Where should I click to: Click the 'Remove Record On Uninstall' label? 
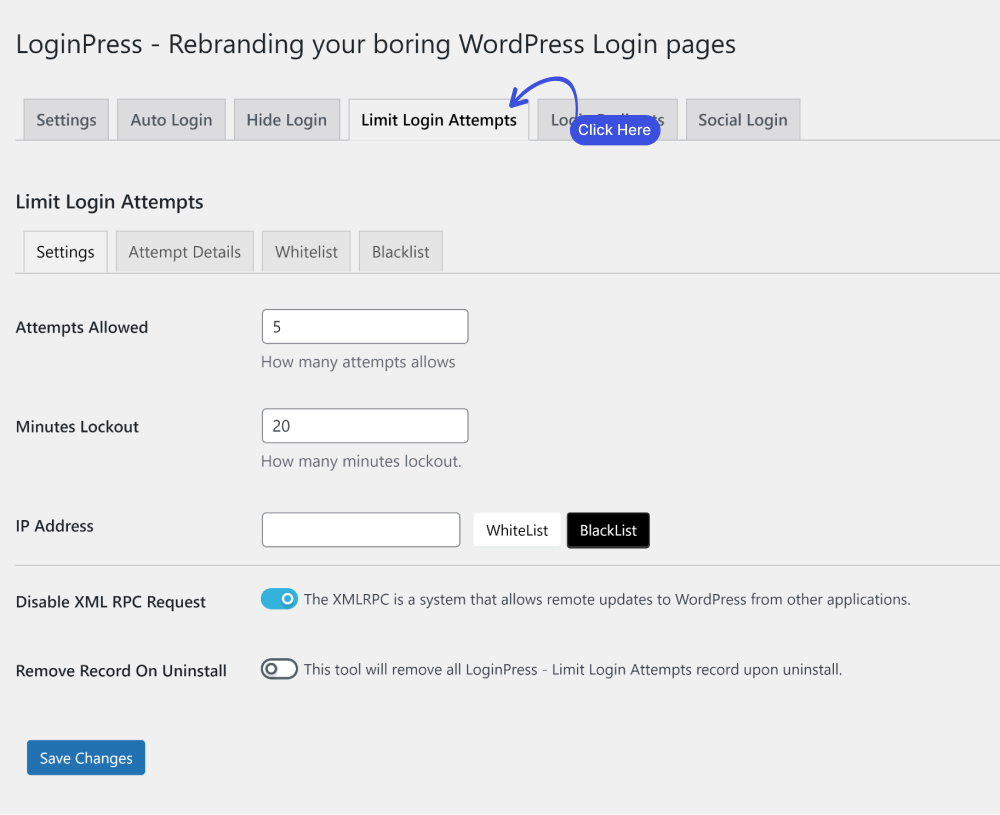[121, 671]
